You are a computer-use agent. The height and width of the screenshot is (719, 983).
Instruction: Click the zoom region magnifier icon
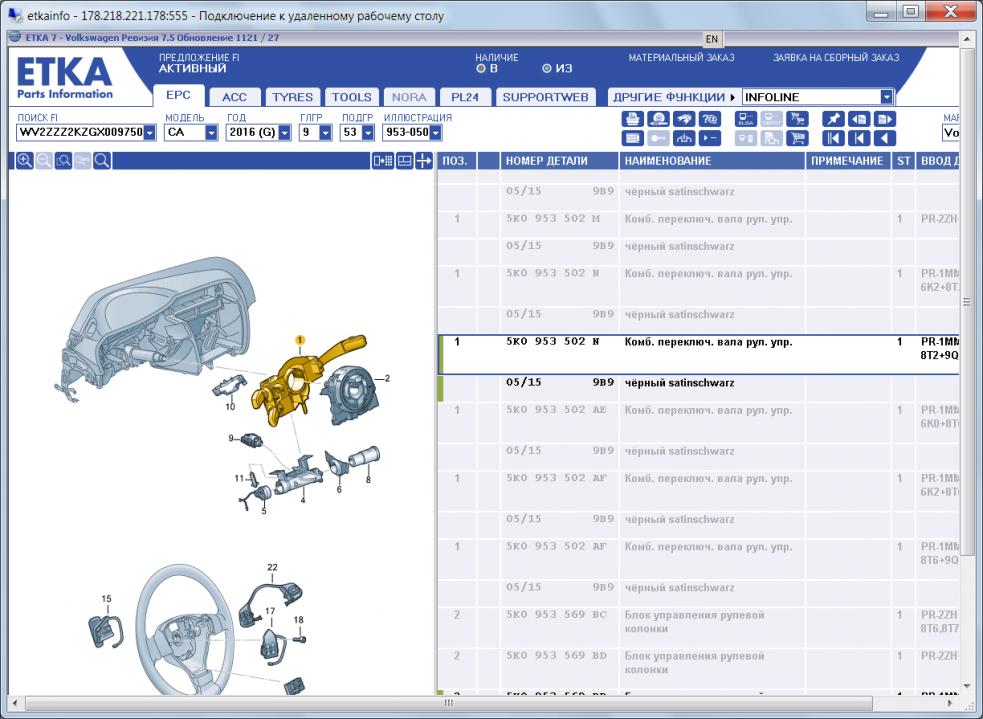(63, 160)
